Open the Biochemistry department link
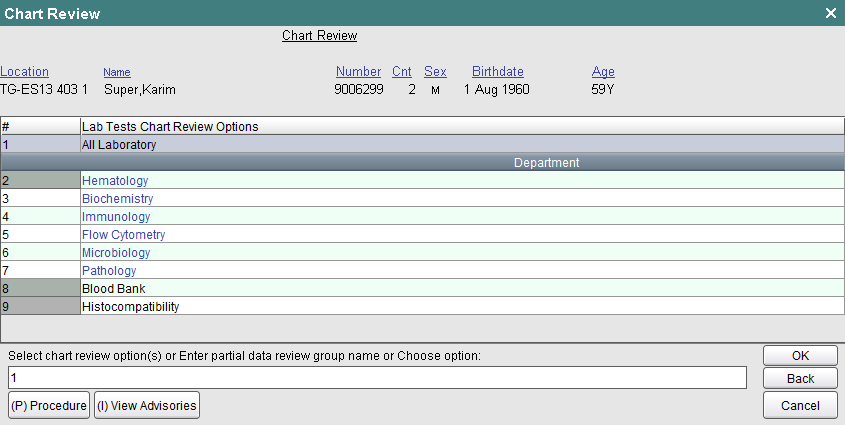Screen dimensions: 845x425 coord(117,199)
